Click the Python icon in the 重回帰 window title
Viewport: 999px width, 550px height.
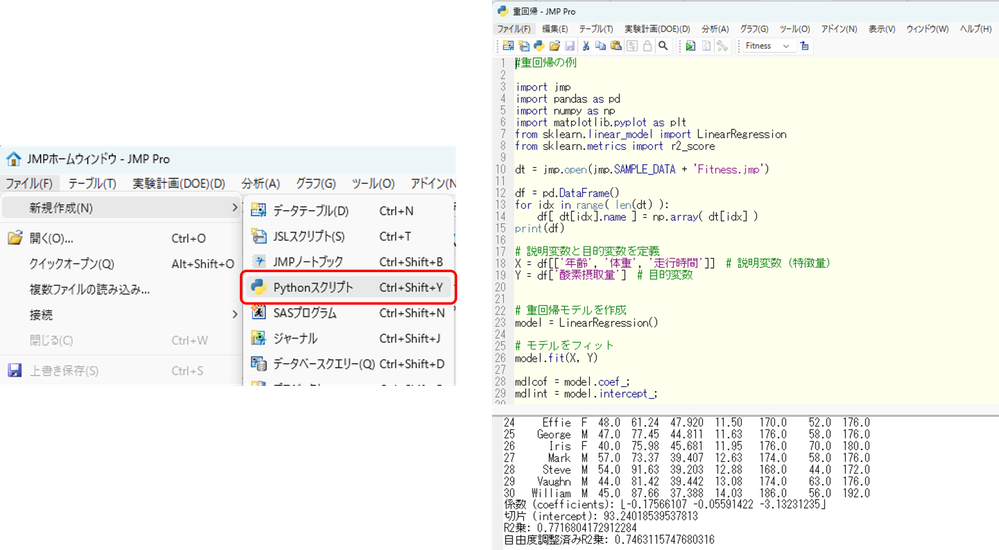[x=503, y=11]
